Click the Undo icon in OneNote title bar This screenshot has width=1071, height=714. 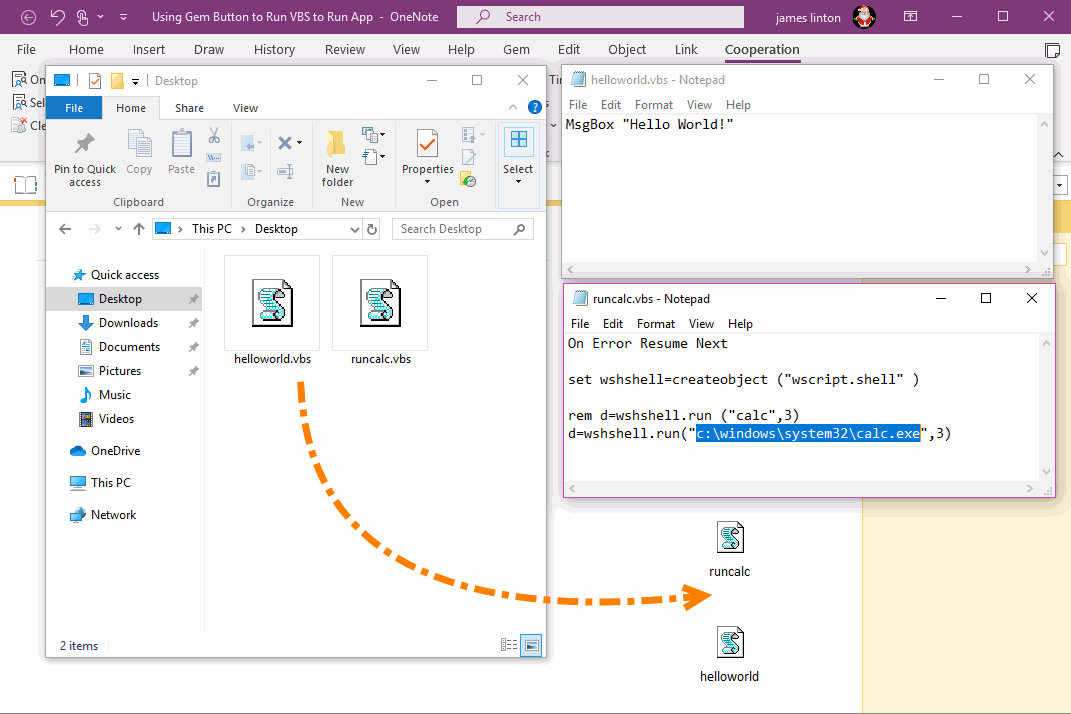click(57, 17)
